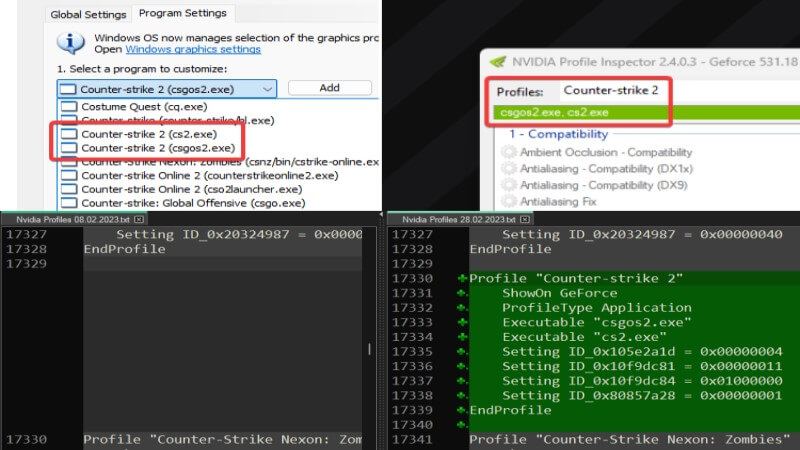The width and height of the screenshot is (800, 450).
Task: Open the program selection dropdown arrow
Action: tap(266, 89)
